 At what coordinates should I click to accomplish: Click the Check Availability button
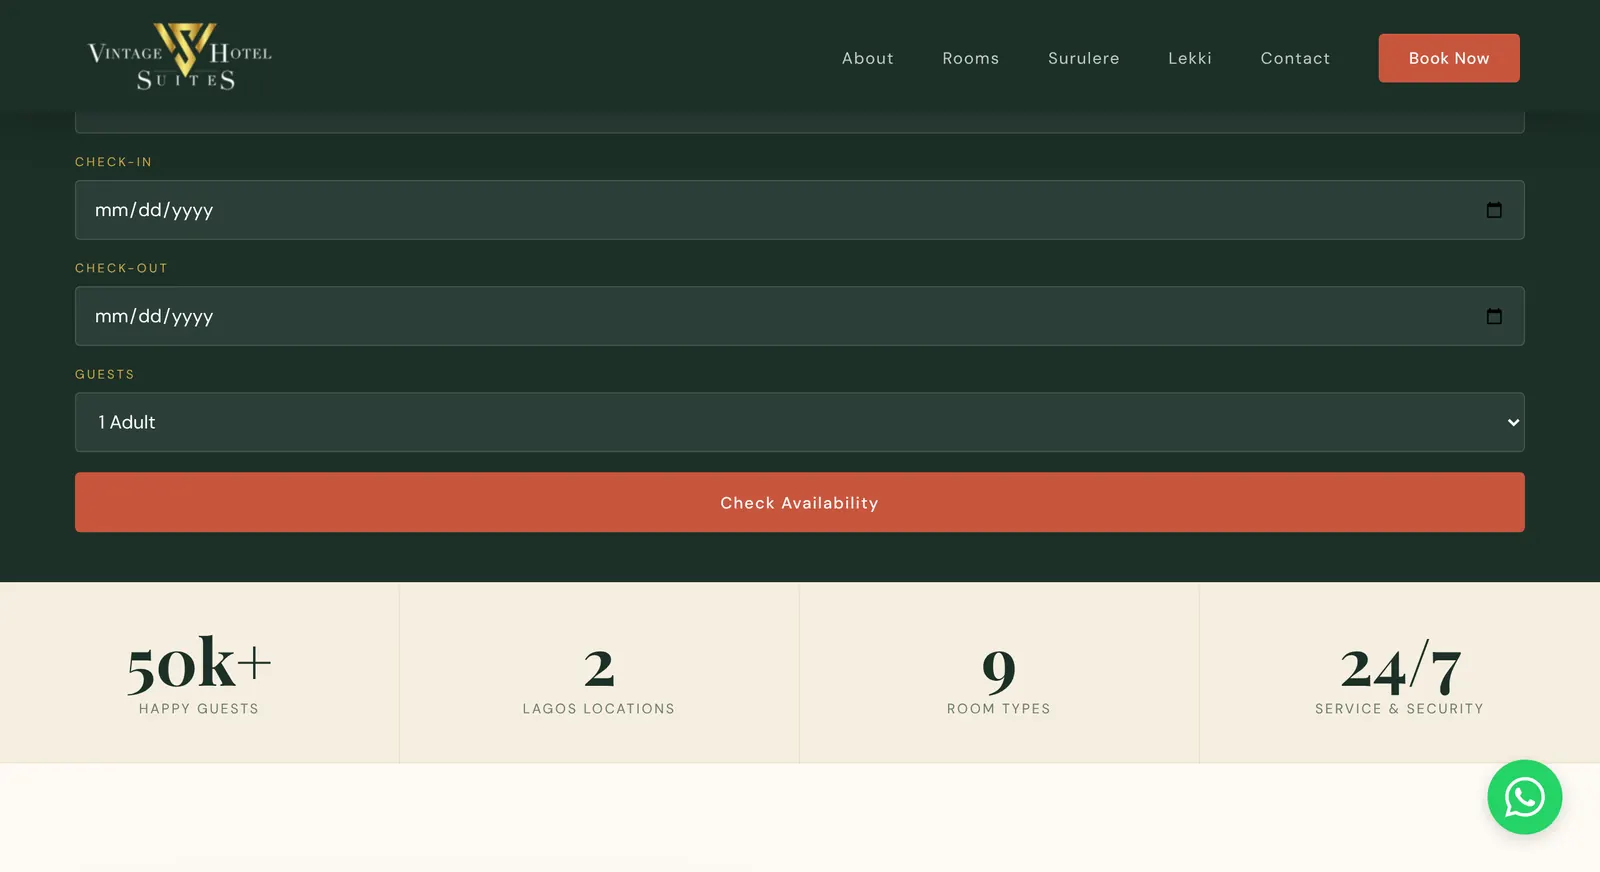tap(800, 502)
